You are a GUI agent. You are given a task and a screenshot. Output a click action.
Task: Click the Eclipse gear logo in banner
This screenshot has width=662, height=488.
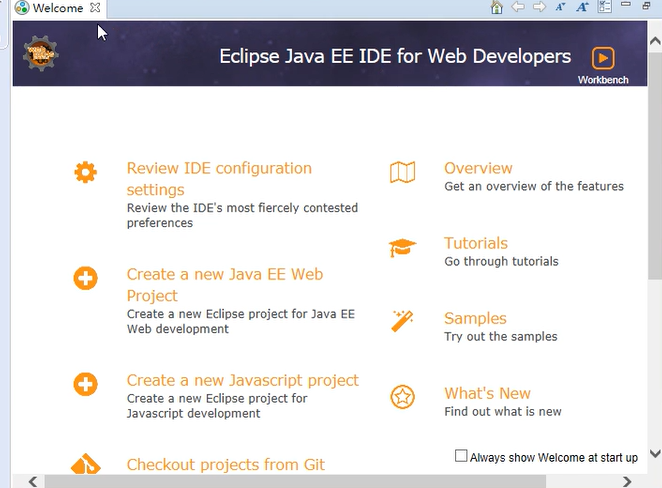41,54
